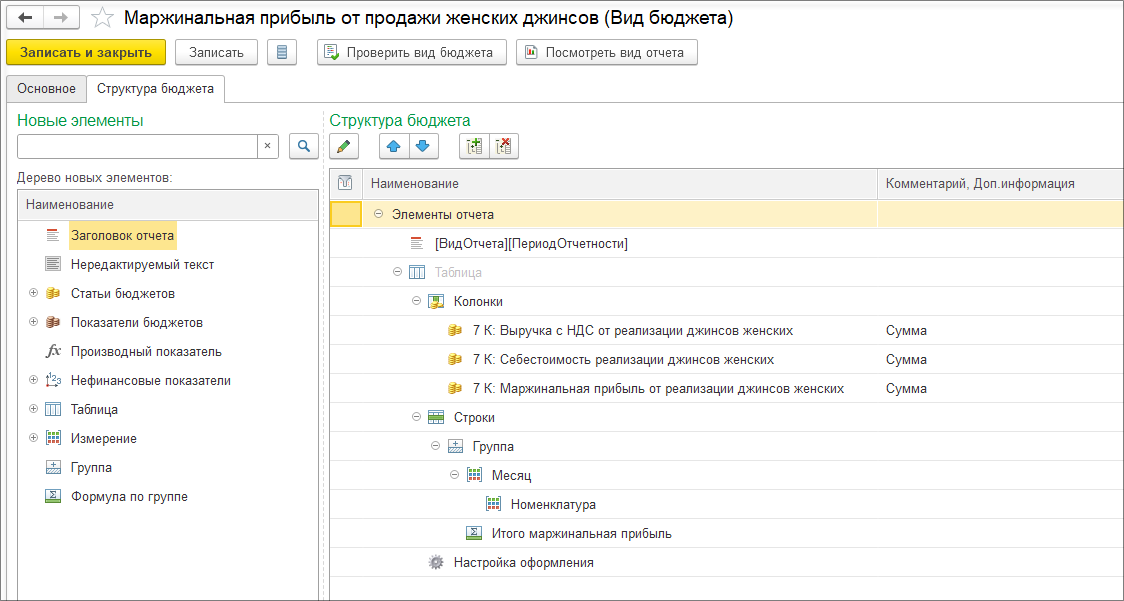Image resolution: width=1124 pixels, height=601 pixels.
Task: Click inside the new elements search input field
Action: point(137,146)
